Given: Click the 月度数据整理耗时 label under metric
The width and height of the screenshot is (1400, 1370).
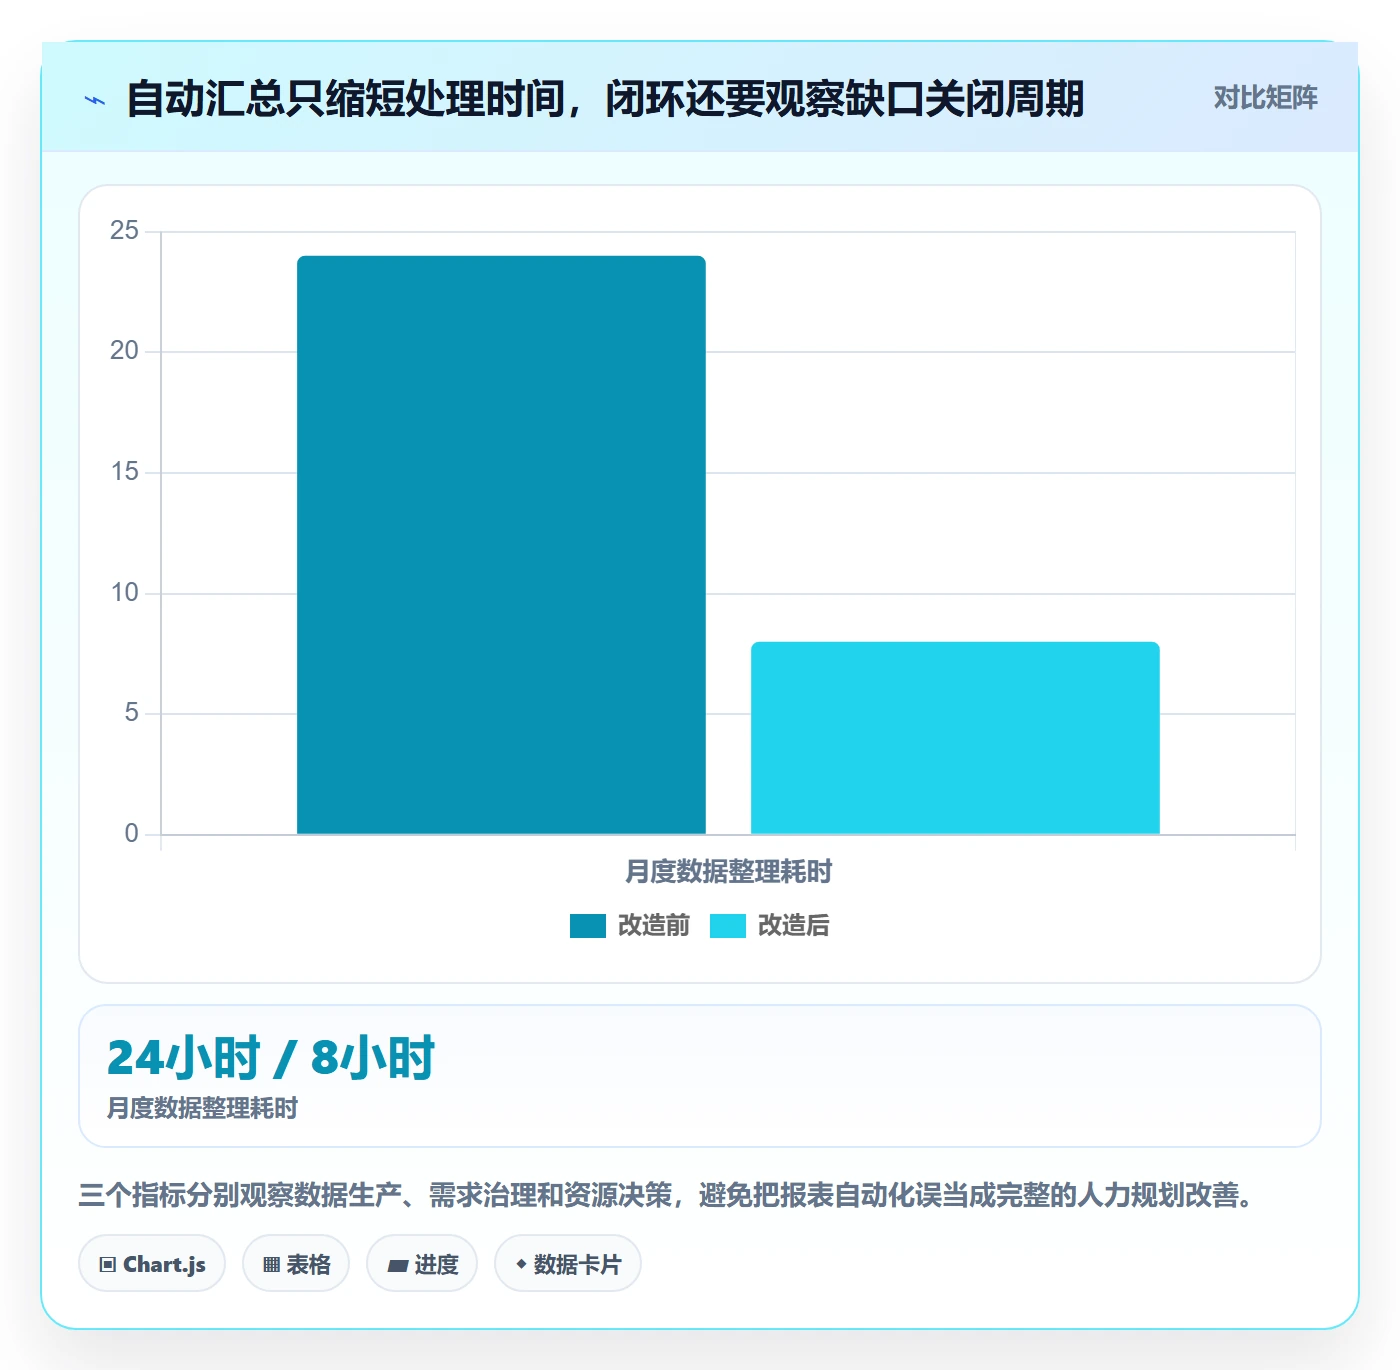Looking at the screenshot, I should (x=203, y=1109).
